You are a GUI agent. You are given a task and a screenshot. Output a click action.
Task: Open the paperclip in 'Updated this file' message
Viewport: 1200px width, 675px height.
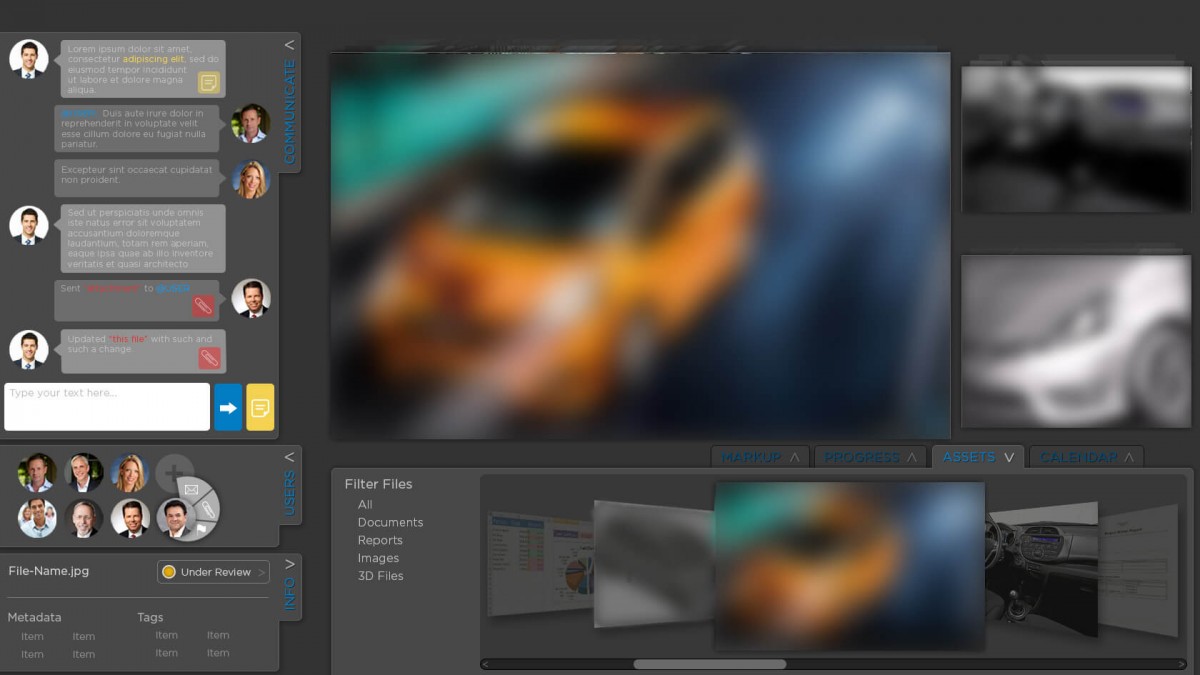tap(209, 357)
